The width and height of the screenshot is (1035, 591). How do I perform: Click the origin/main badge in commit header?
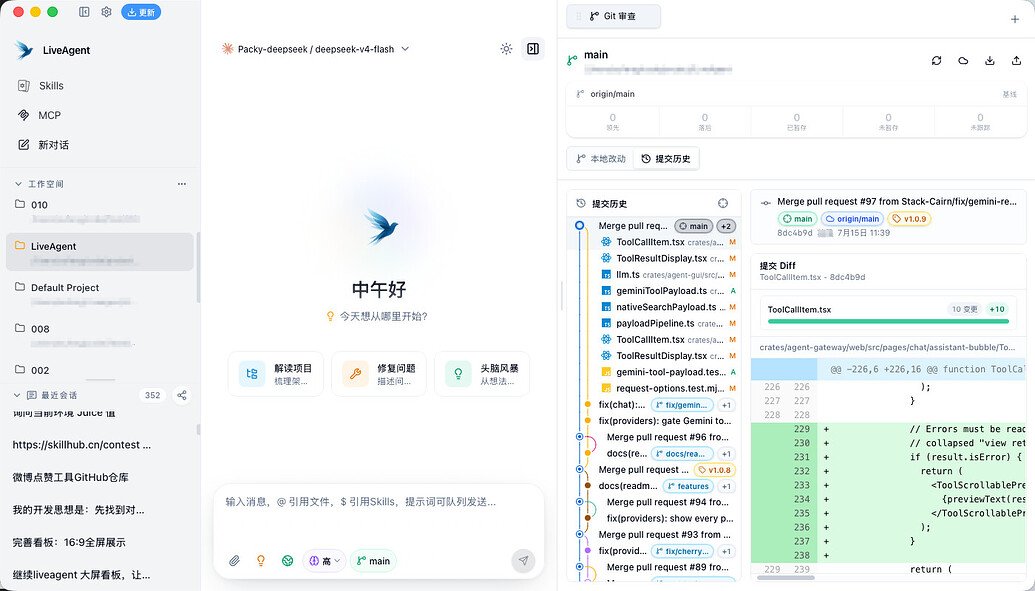click(x=852, y=219)
